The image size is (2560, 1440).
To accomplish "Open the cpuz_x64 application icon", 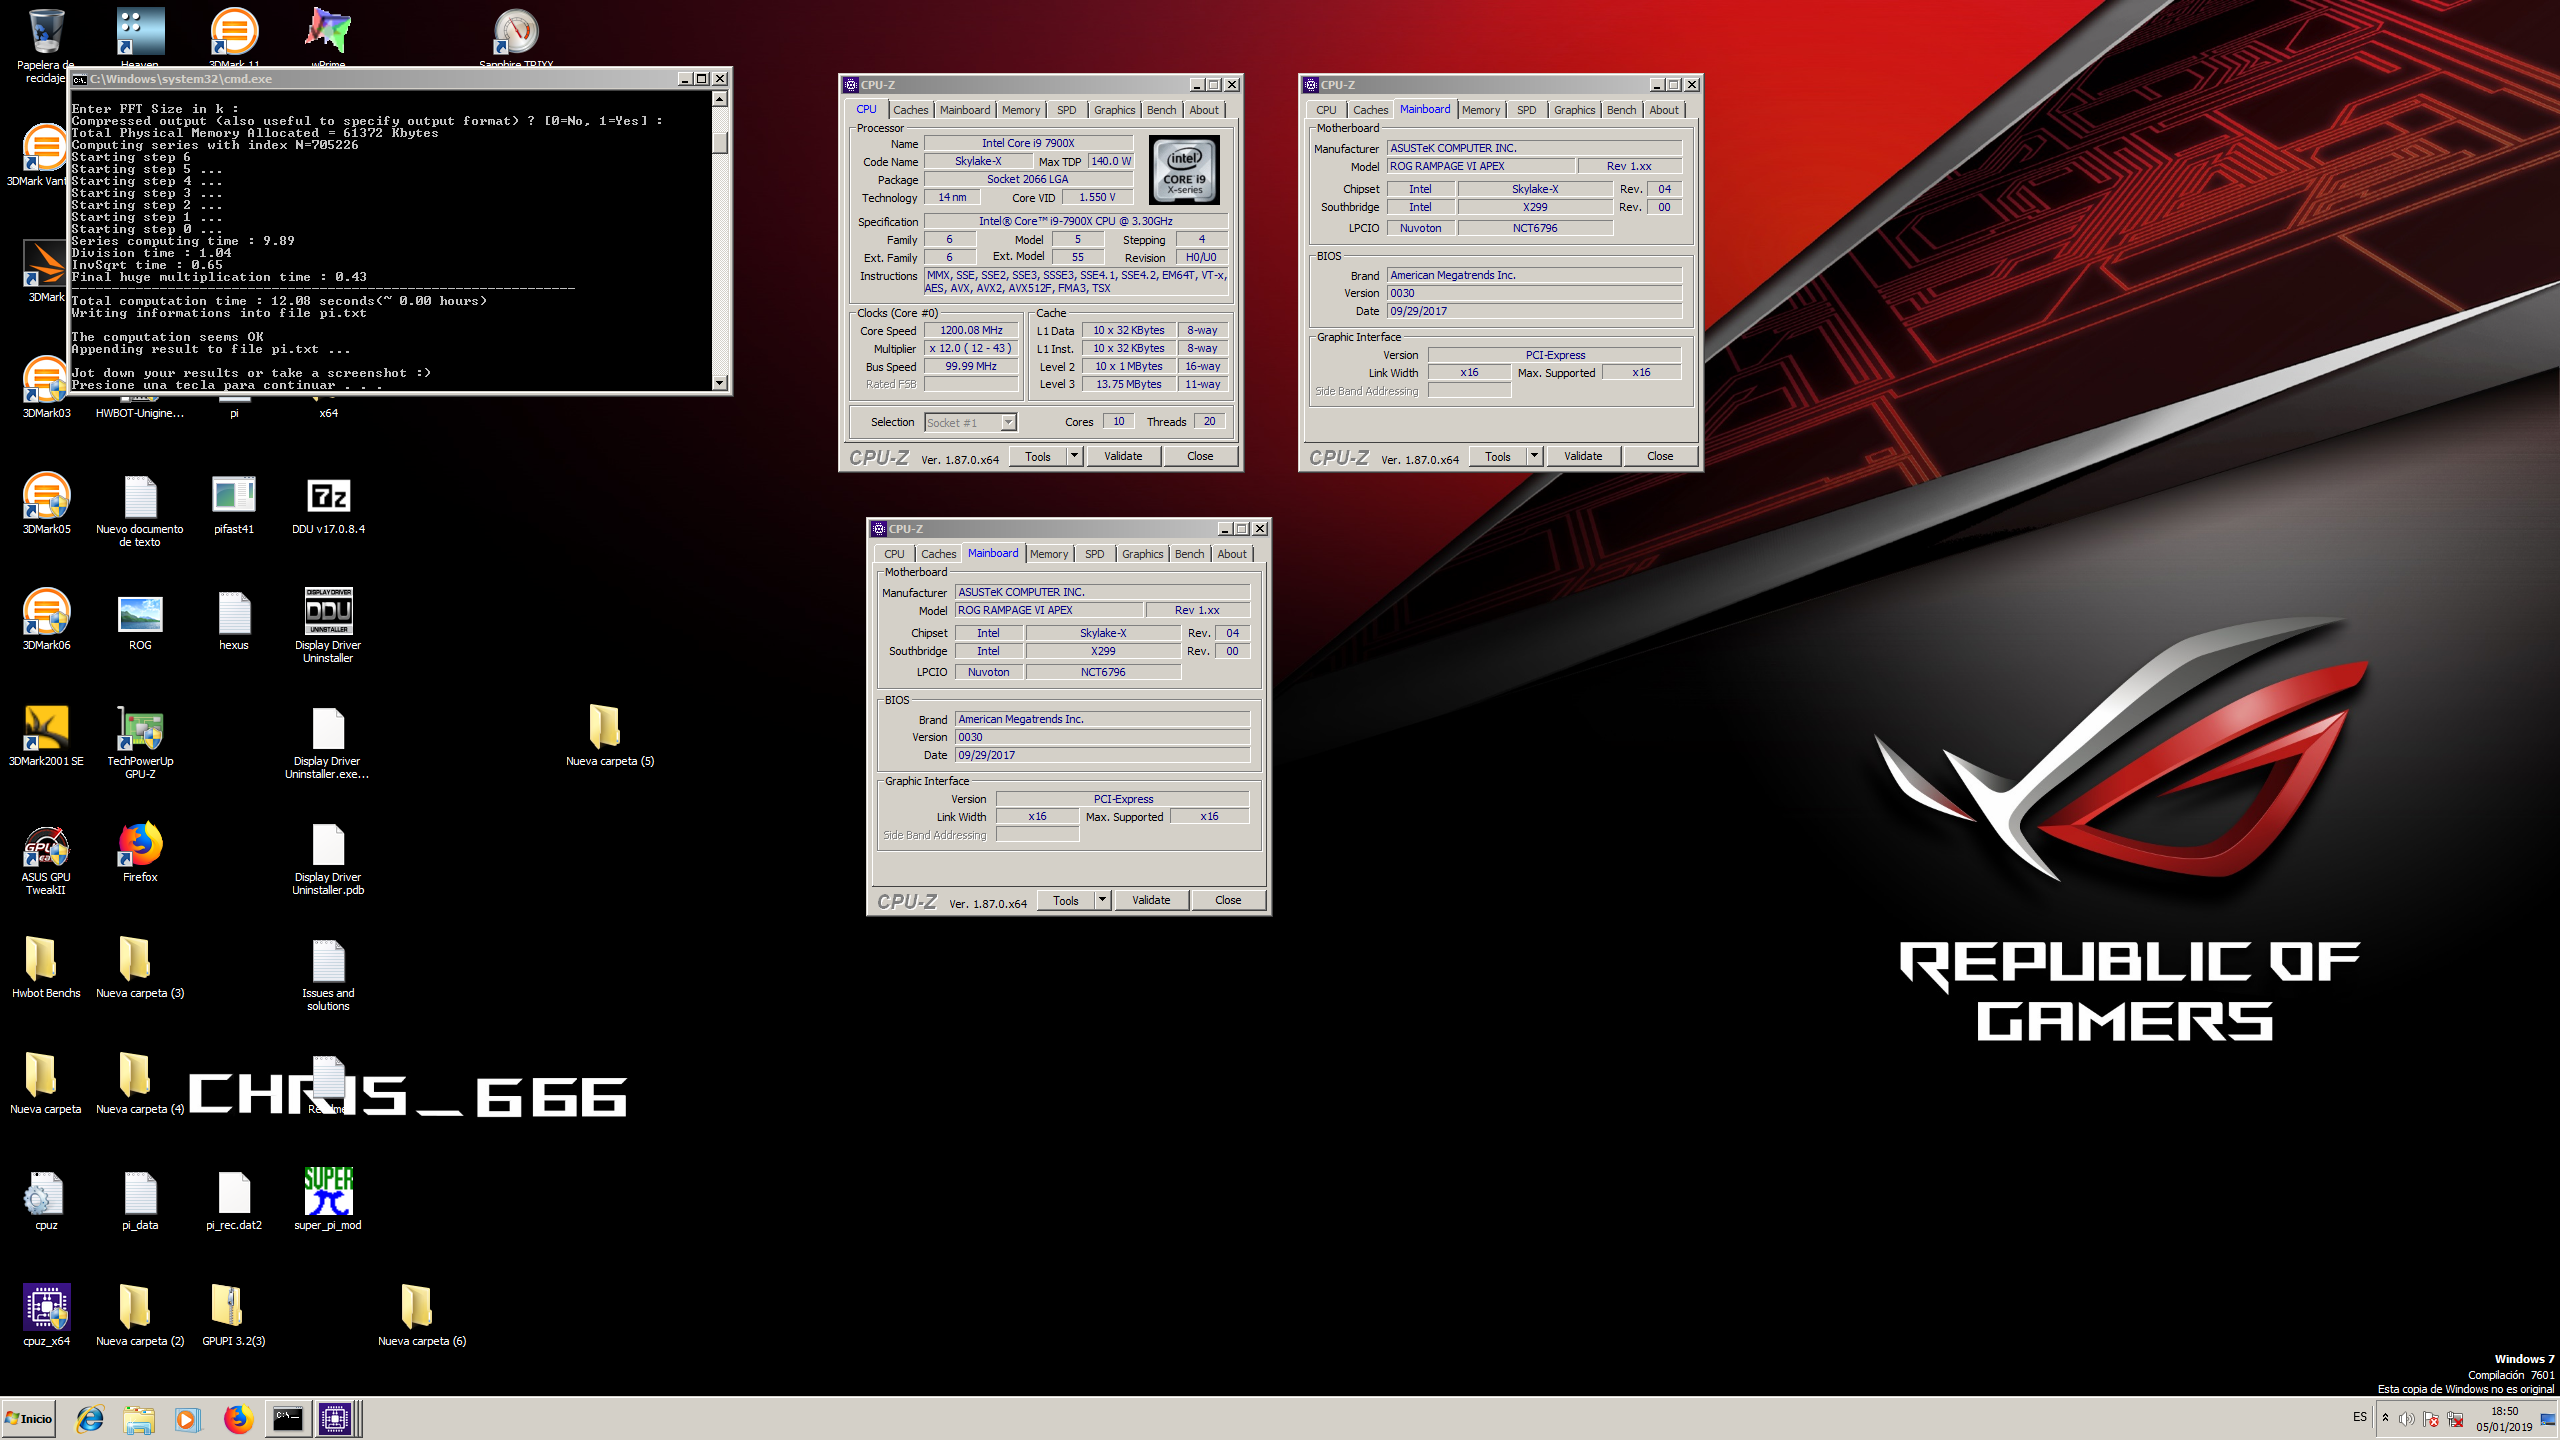I will [x=46, y=1316].
